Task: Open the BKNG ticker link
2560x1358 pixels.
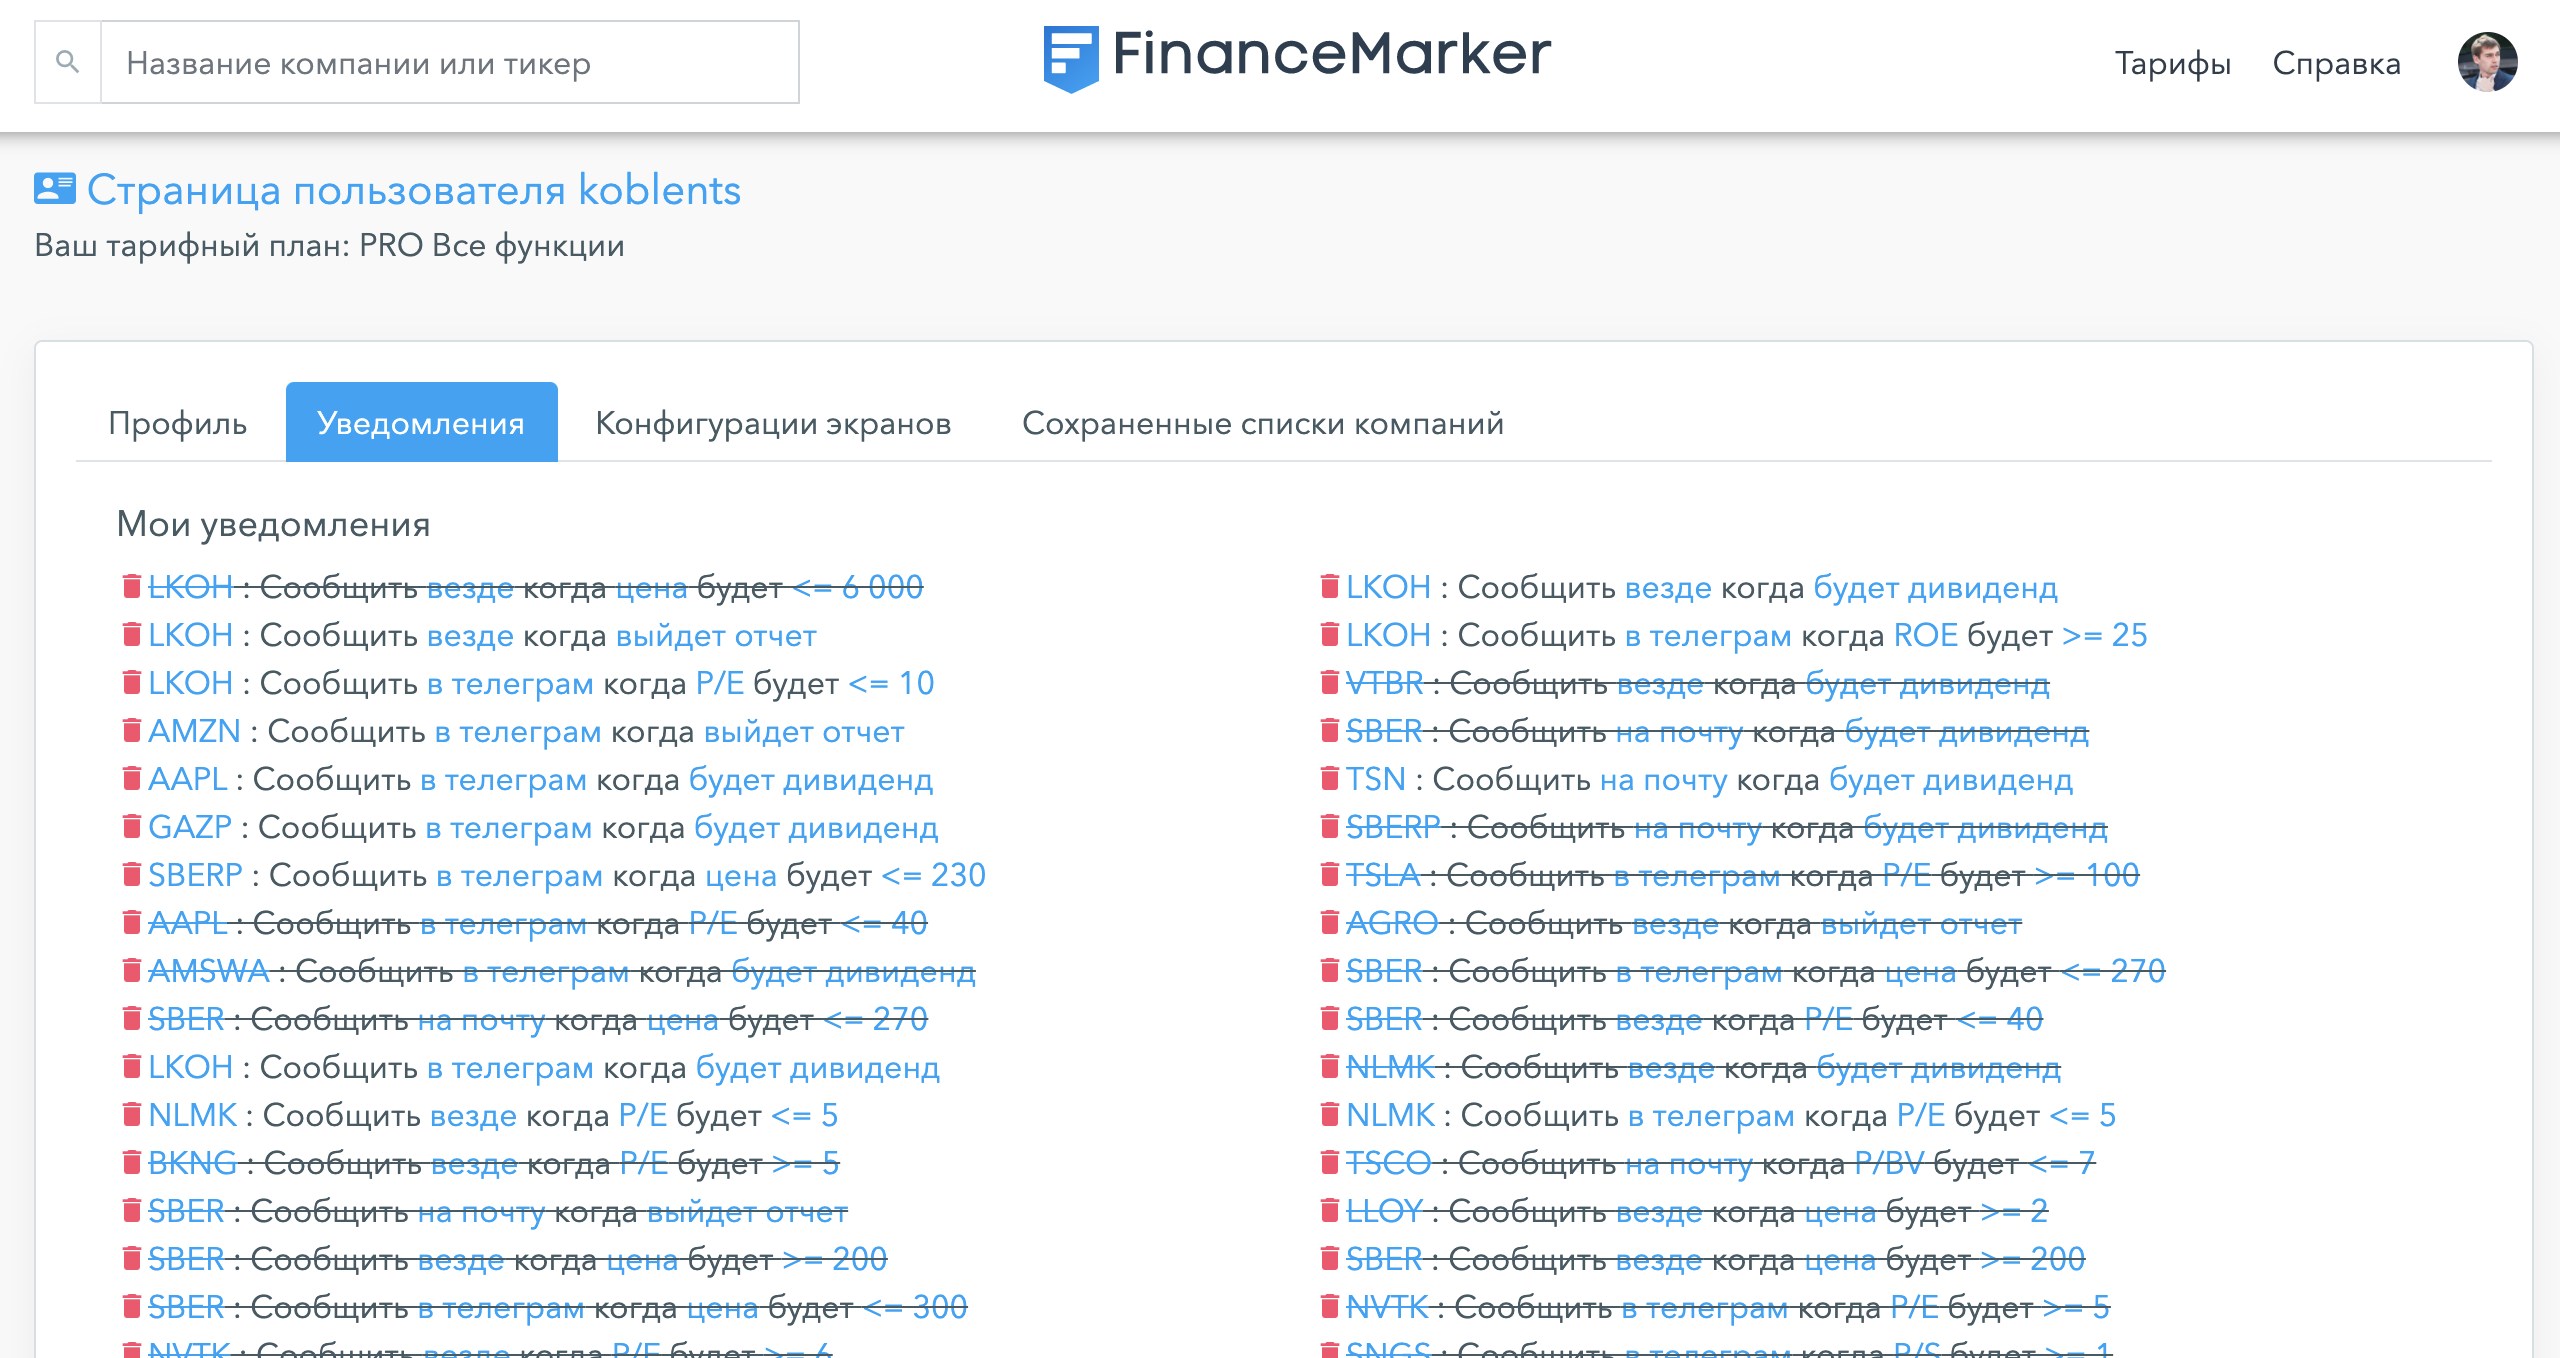Action: [x=192, y=1163]
